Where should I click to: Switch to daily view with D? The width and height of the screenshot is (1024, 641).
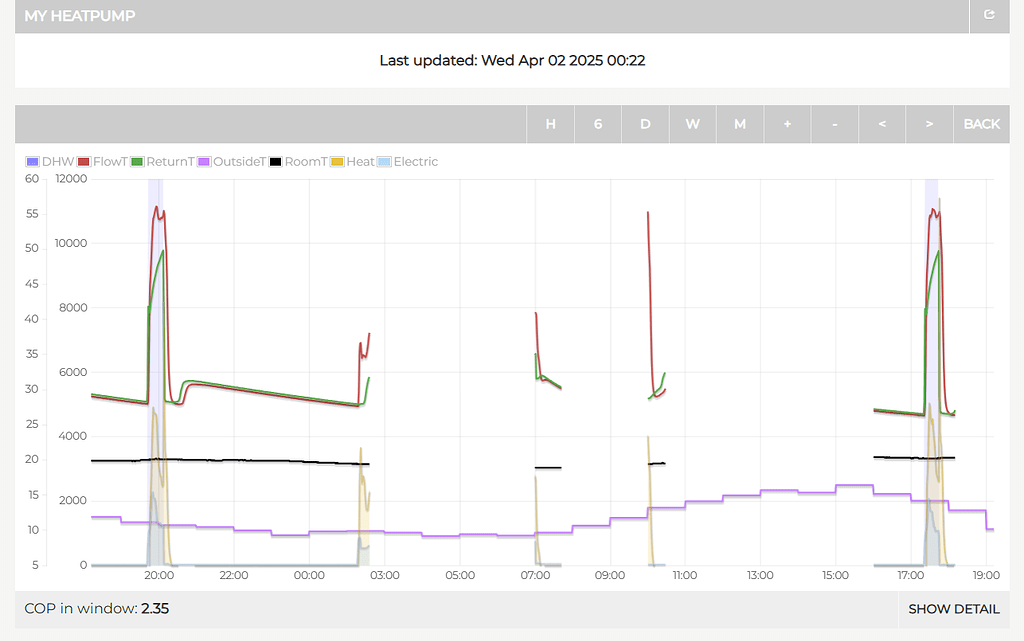pos(645,124)
